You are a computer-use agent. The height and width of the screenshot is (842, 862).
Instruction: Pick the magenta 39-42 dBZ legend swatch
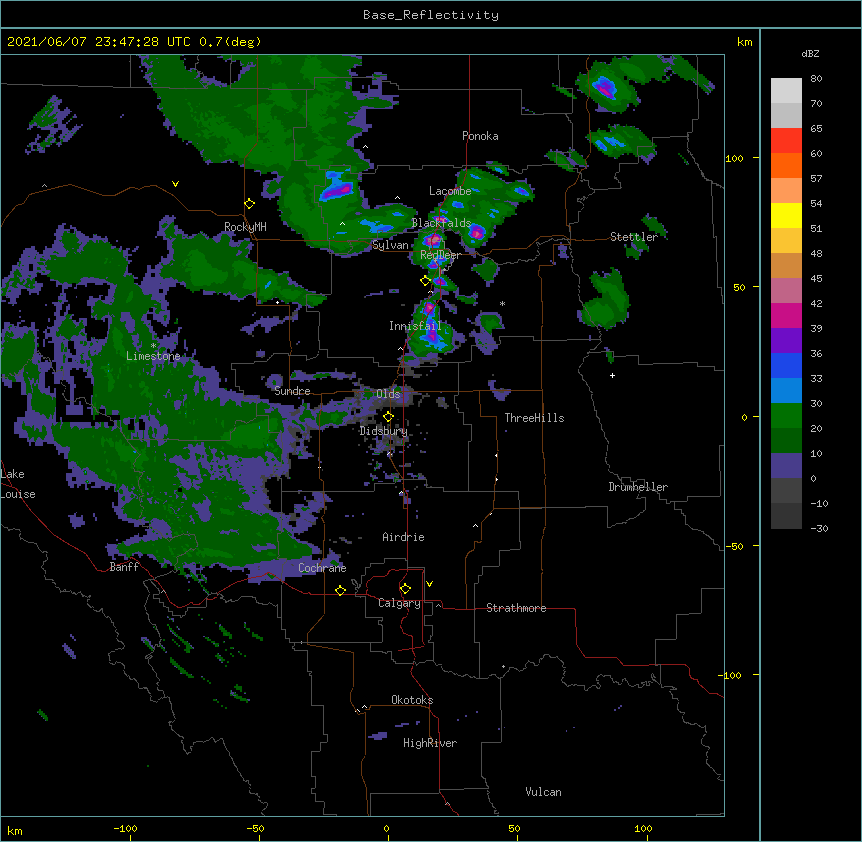pos(786,315)
